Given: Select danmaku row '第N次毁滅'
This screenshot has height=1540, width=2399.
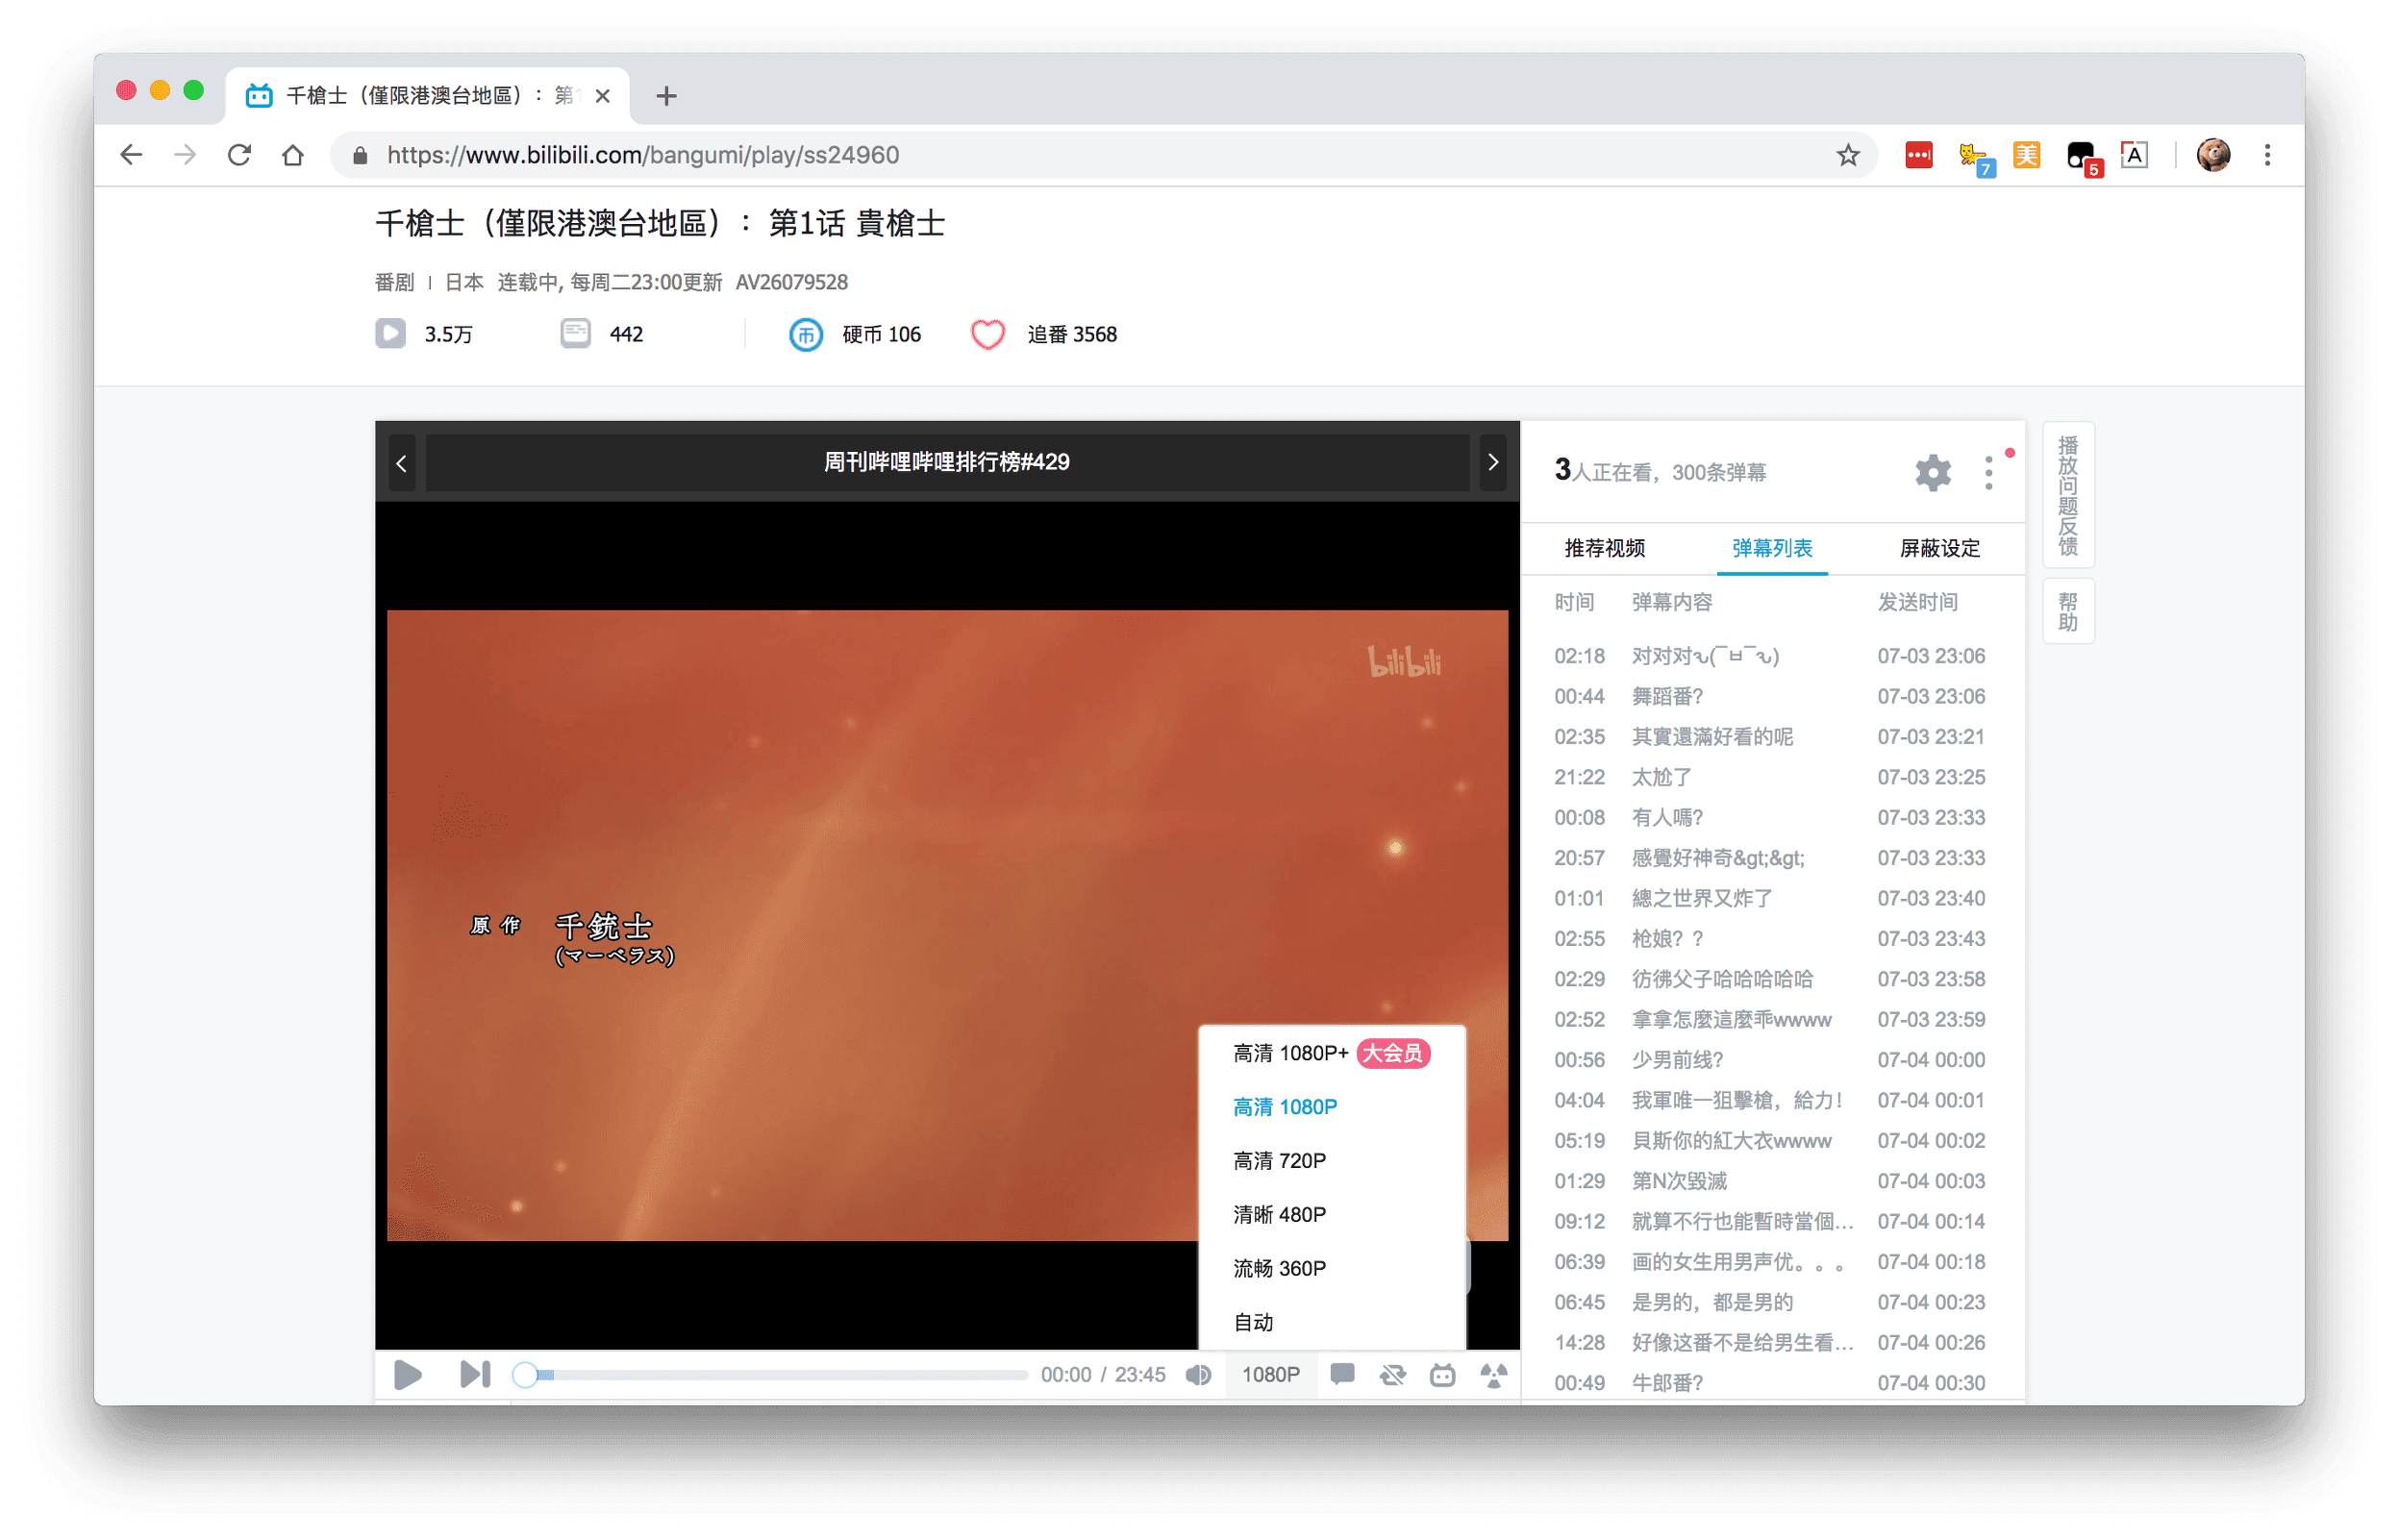Looking at the screenshot, I should click(1771, 1181).
